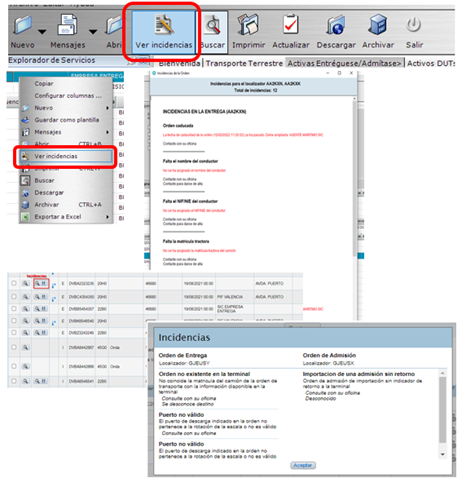Click the Incidencias dialog vertical scrollbar
The height and width of the screenshot is (500, 475).
[443, 410]
